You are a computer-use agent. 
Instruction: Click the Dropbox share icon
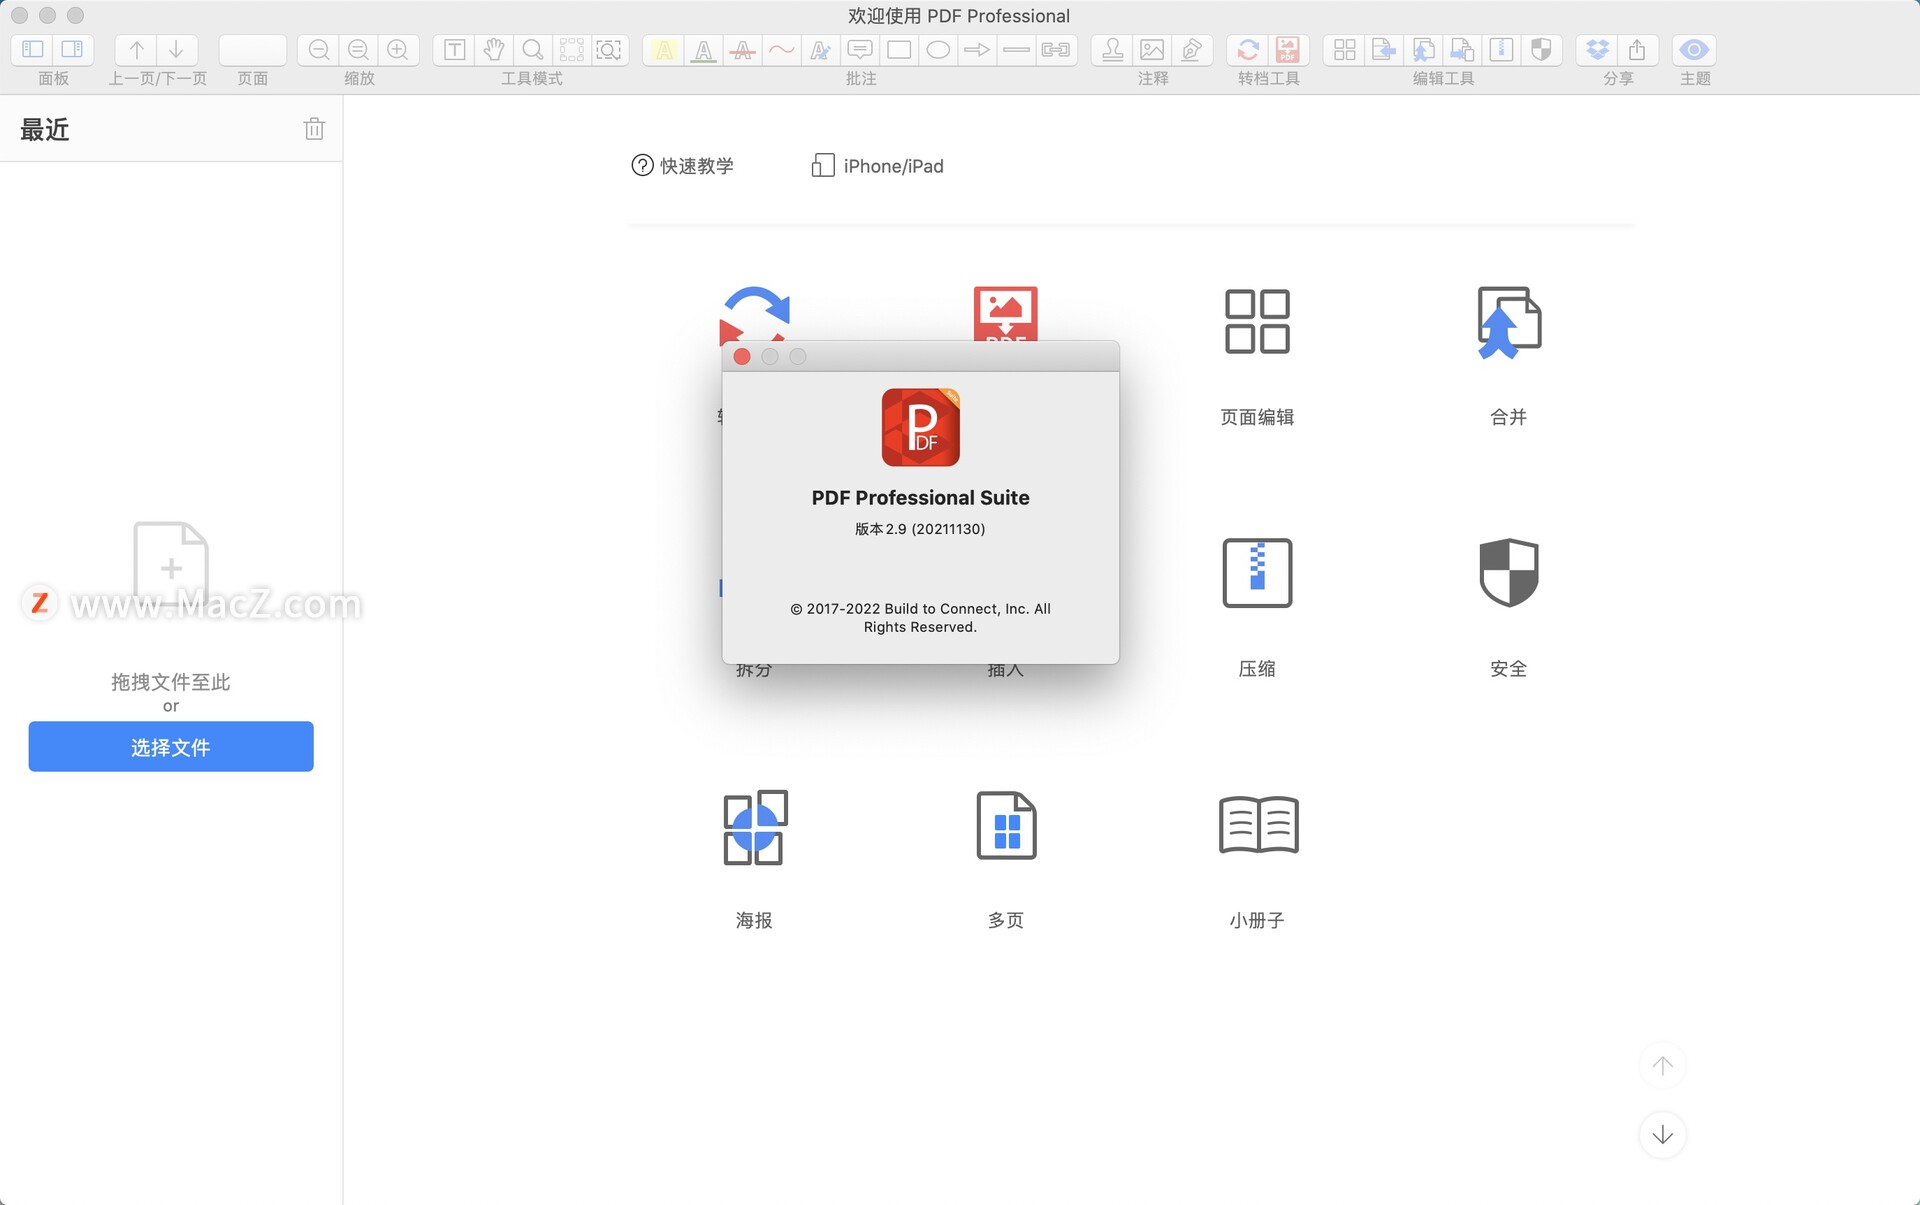click(1598, 49)
